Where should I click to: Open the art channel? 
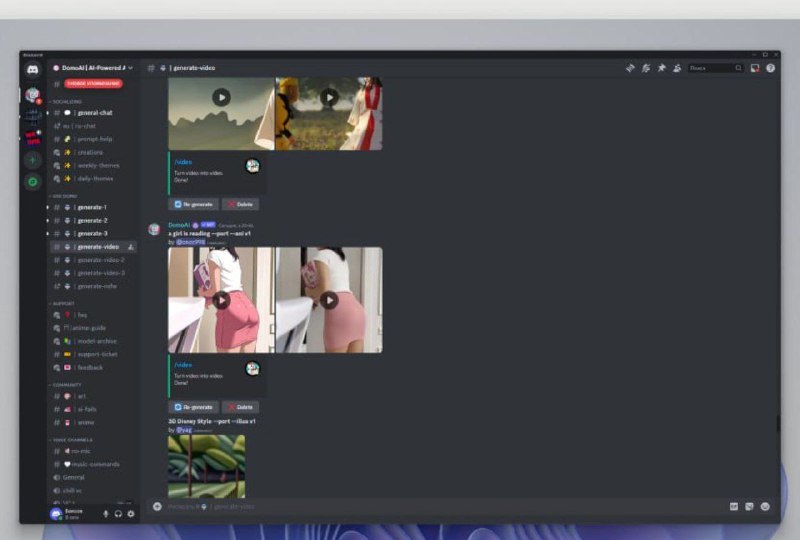click(x=93, y=396)
